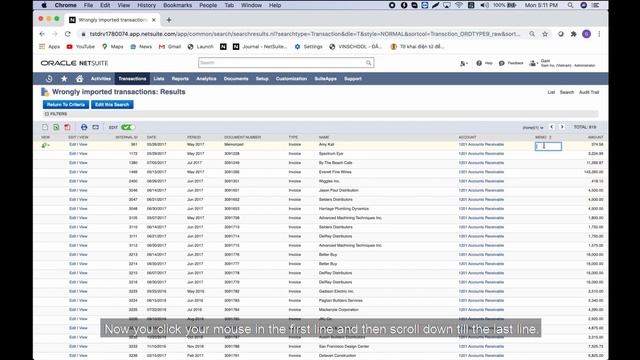Viewport: 640px width, 360px height.
Task: Go to the NetSuite Home icon
Action: 80,79
